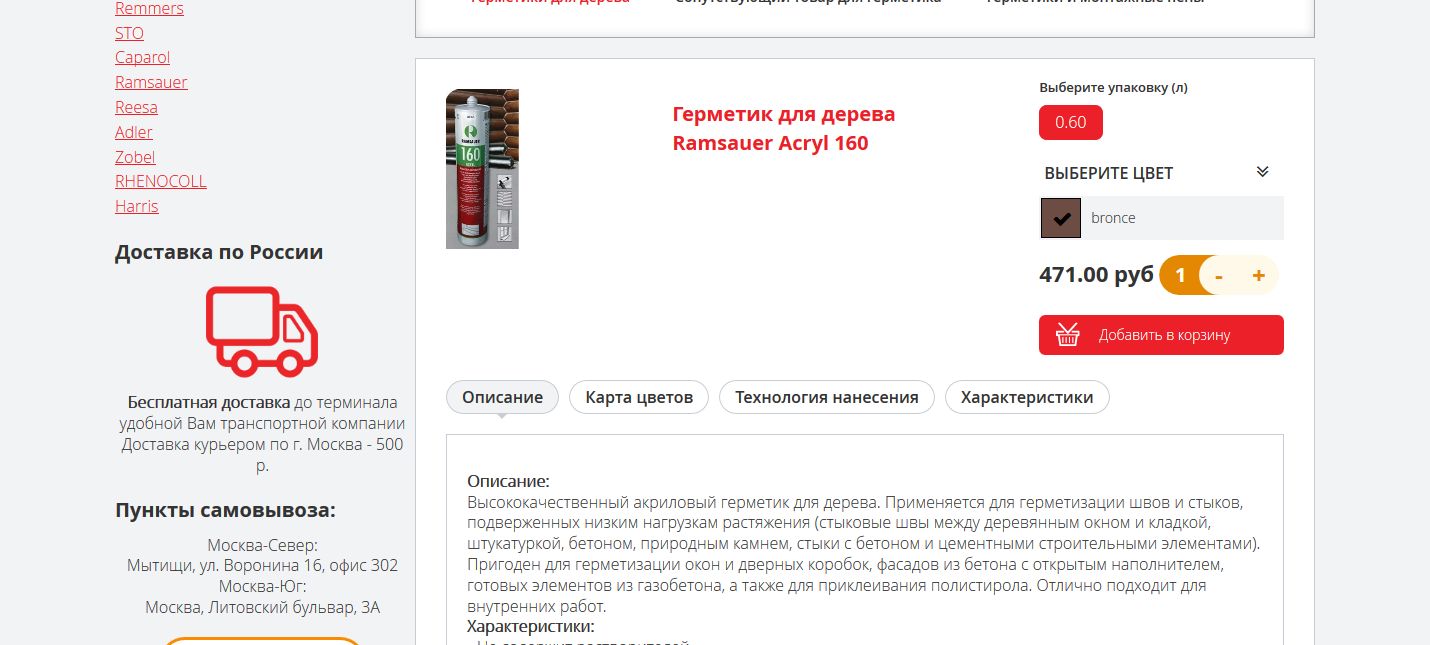Open the Remmers brand link
This screenshot has height=645, width=1430.
[149, 9]
